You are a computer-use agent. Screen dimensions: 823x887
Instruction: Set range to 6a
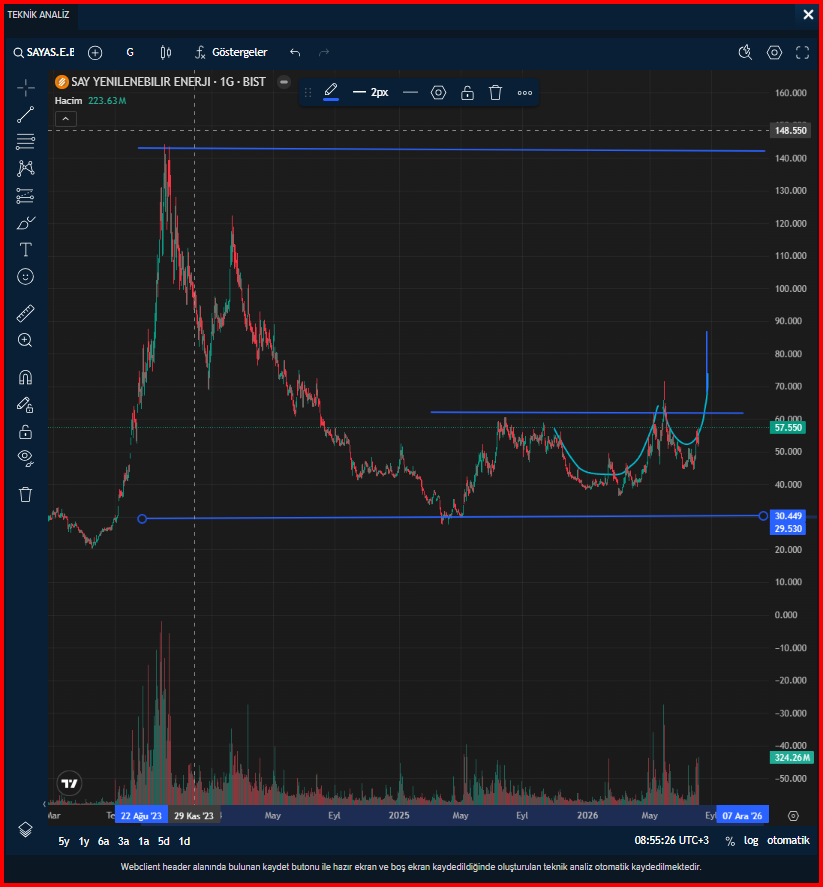pyautogui.click(x=103, y=841)
